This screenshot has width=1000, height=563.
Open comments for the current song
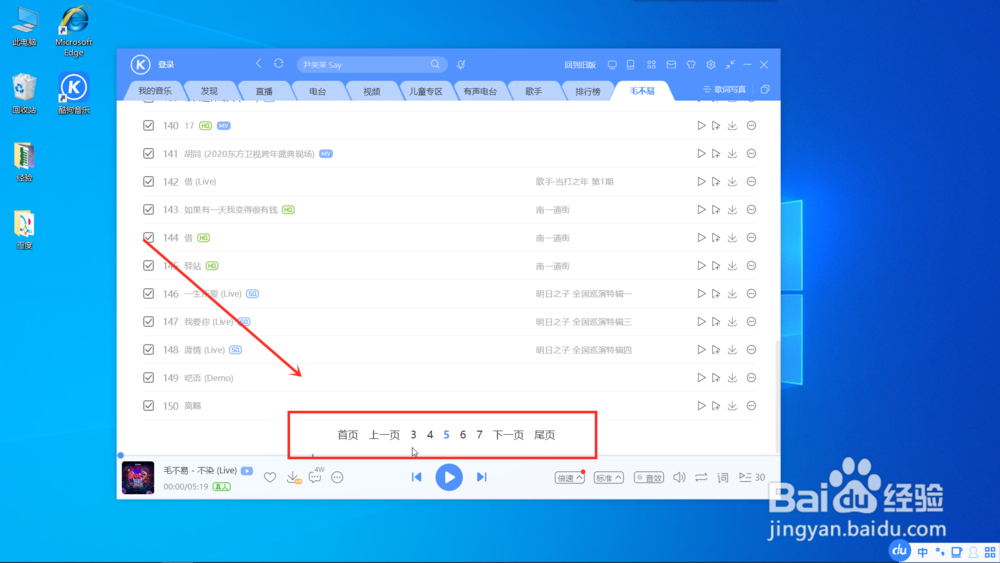(x=315, y=478)
